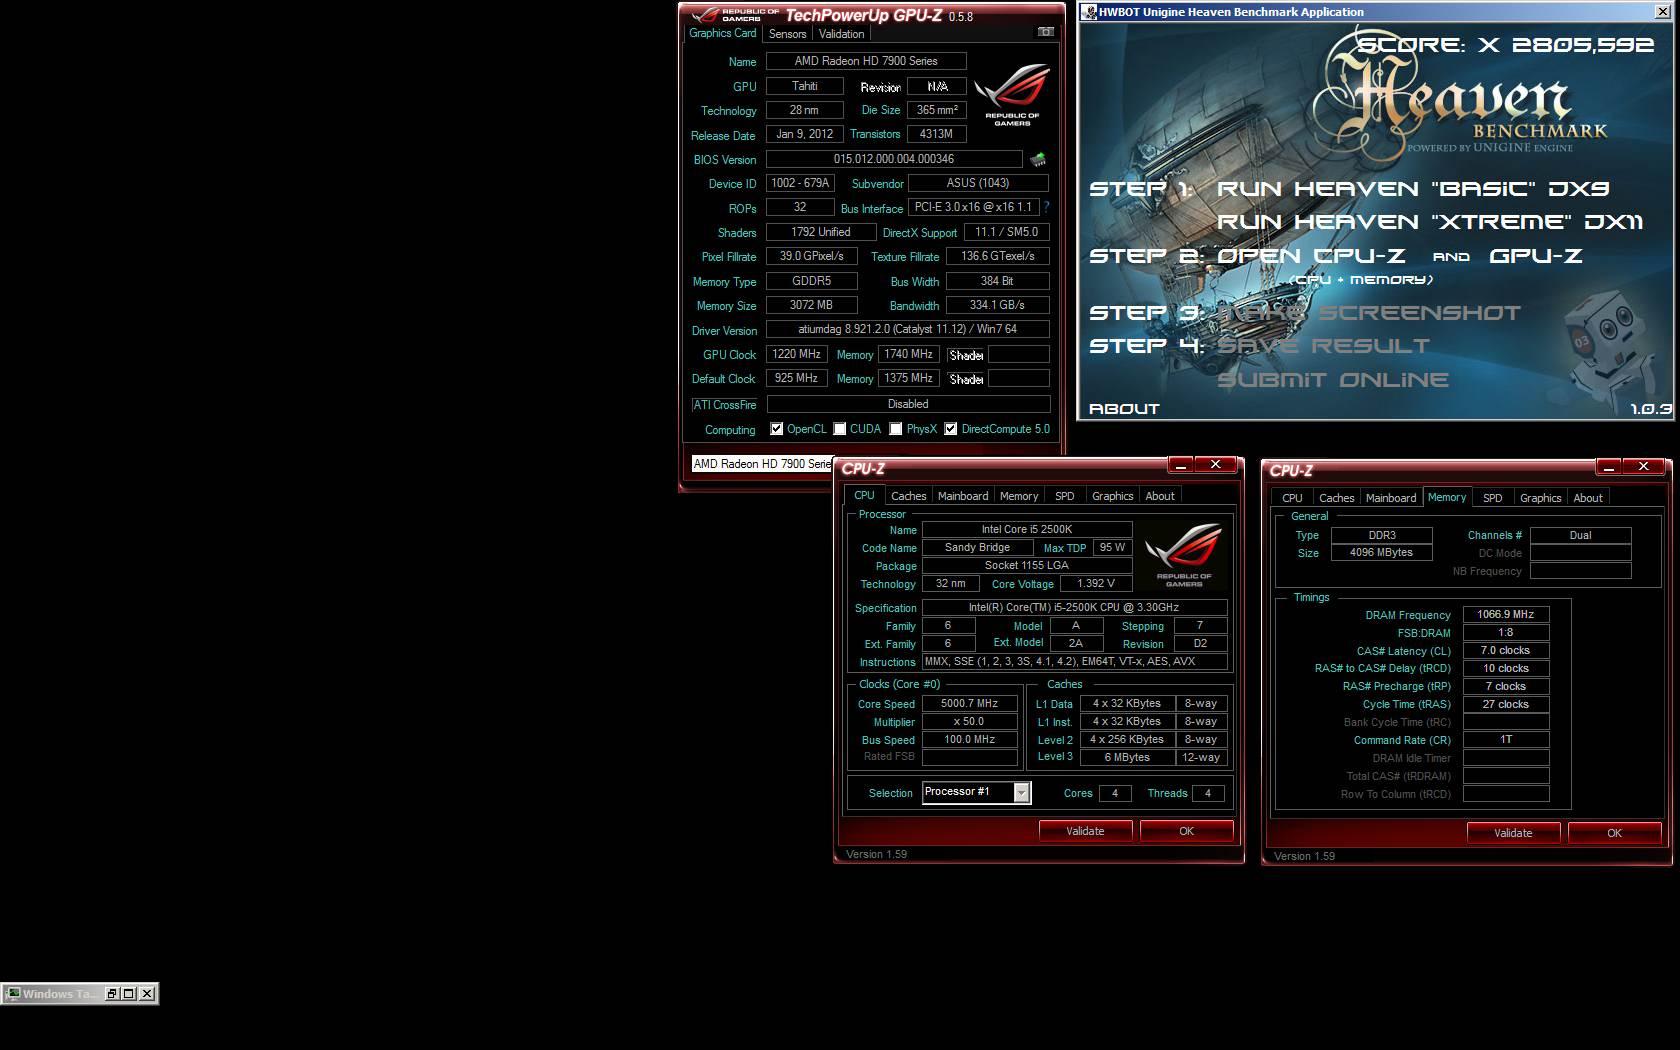Open the Processor #1 selection dropdown
The height and width of the screenshot is (1050, 1680).
(1021, 792)
